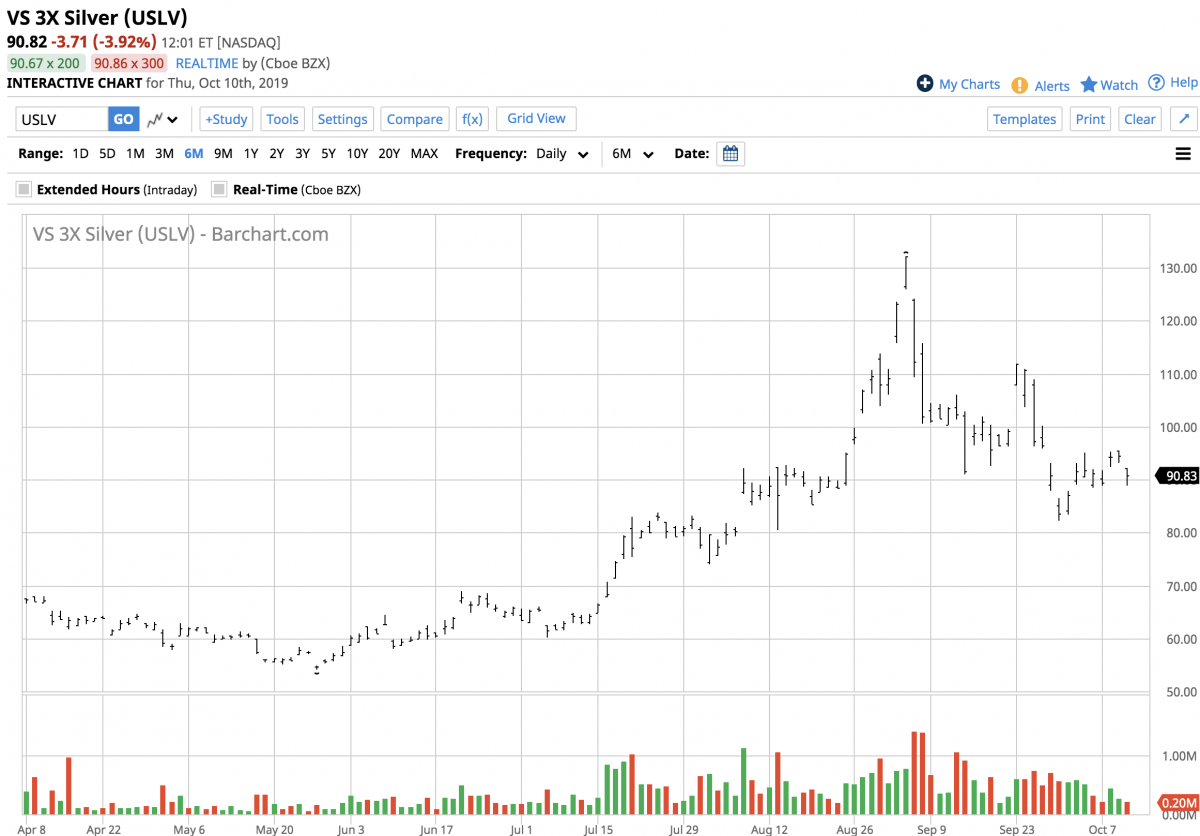
Task: Open the chart type dropdown next to GO
Action: [163, 120]
